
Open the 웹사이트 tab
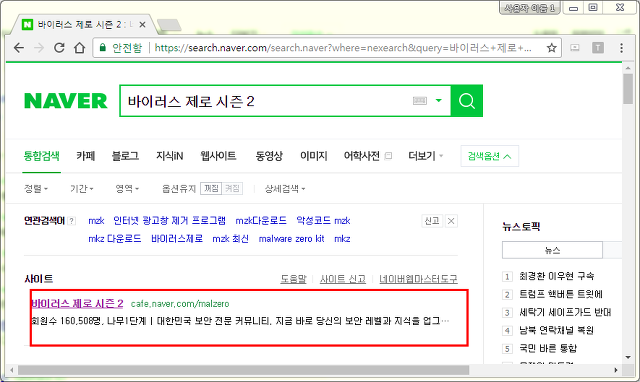[218, 156]
